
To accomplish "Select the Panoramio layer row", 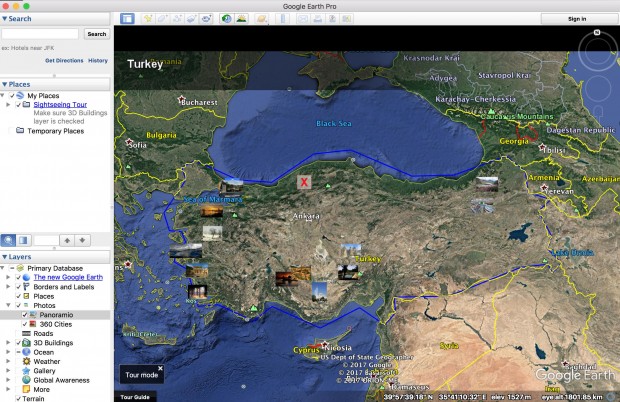I will (x=55, y=315).
